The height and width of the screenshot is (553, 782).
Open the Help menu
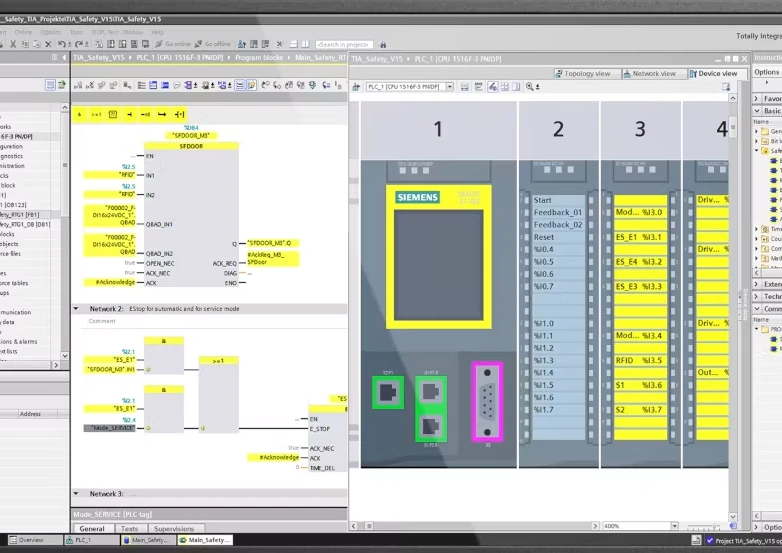157,32
